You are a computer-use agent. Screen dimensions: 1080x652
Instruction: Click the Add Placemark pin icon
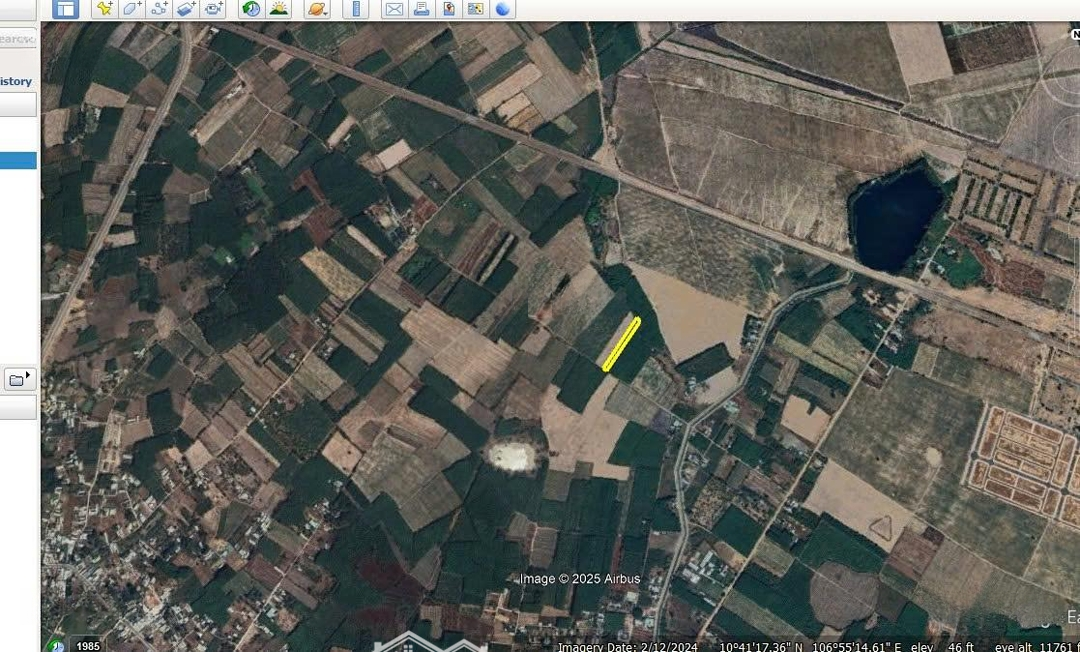point(104,9)
